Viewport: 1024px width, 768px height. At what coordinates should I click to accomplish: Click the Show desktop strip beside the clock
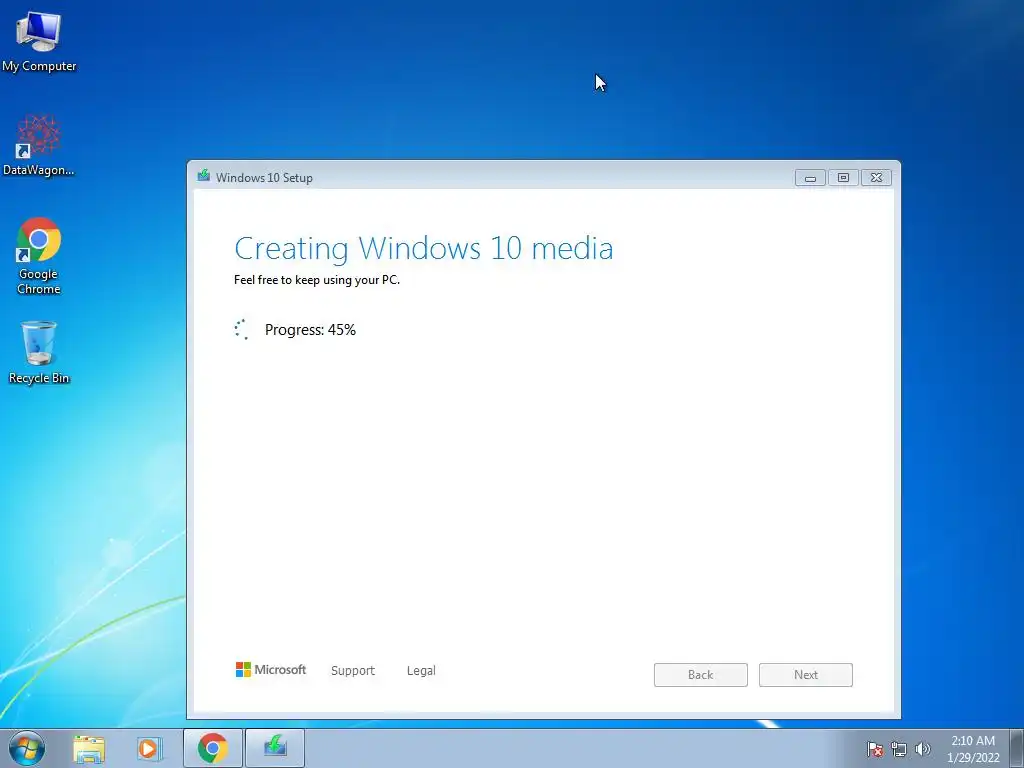pos(1017,749)
